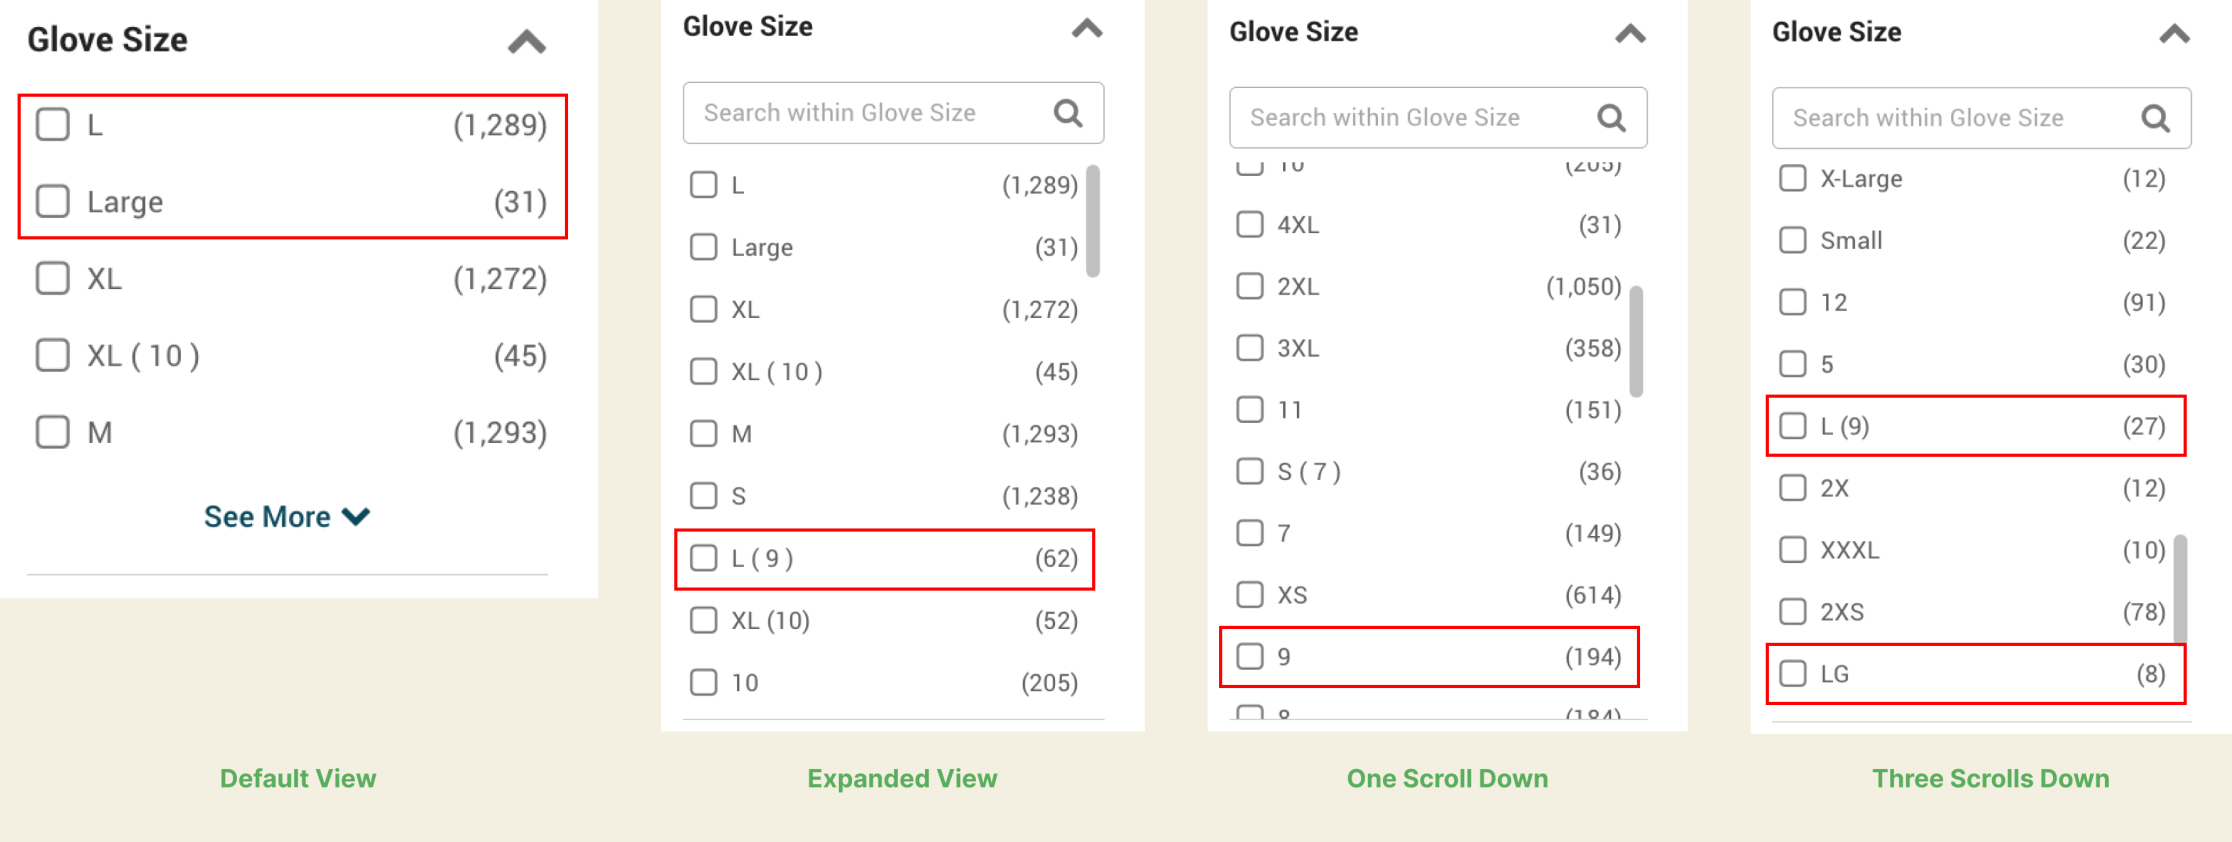Click the magnifying glass in the One Scroll Down panel
The image size is (2232, 842).
point(1611,117)
